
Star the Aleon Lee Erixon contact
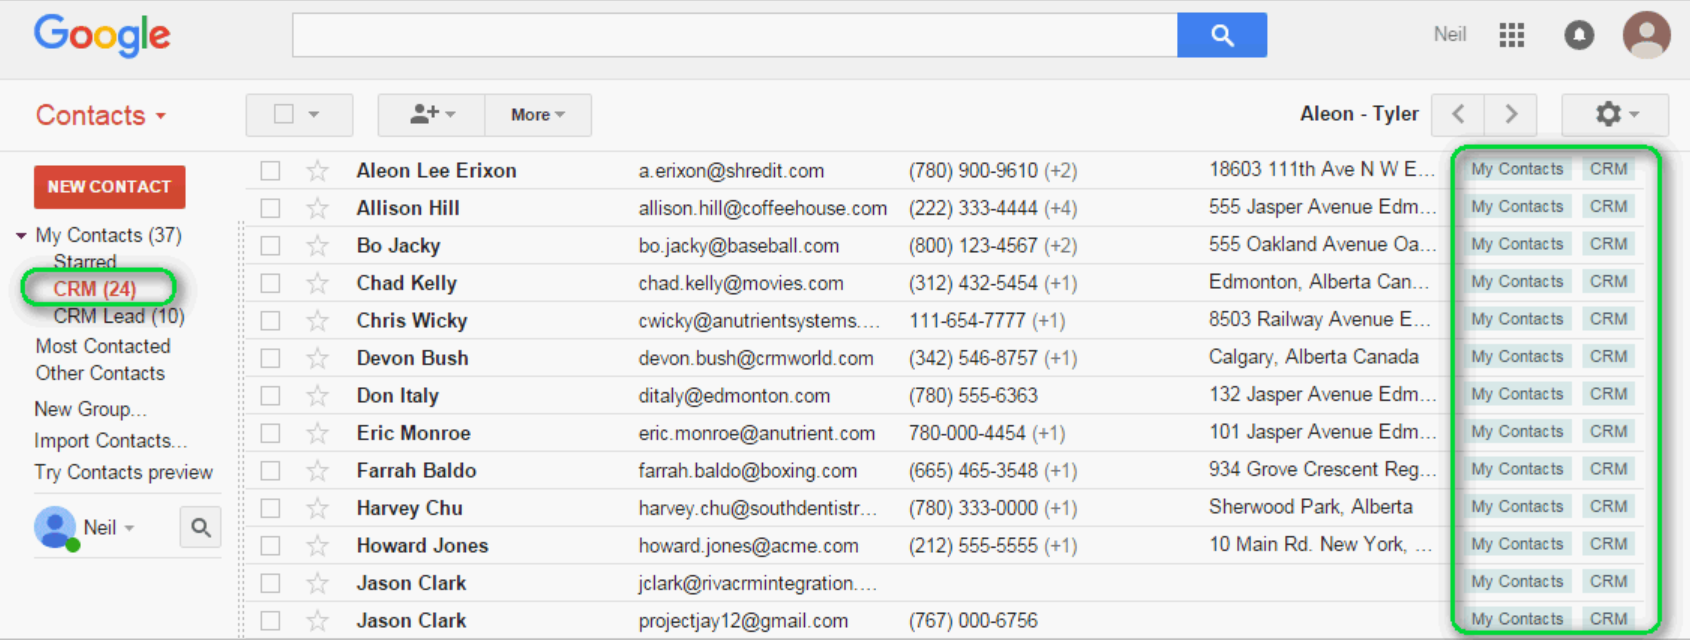coord(318,171)
